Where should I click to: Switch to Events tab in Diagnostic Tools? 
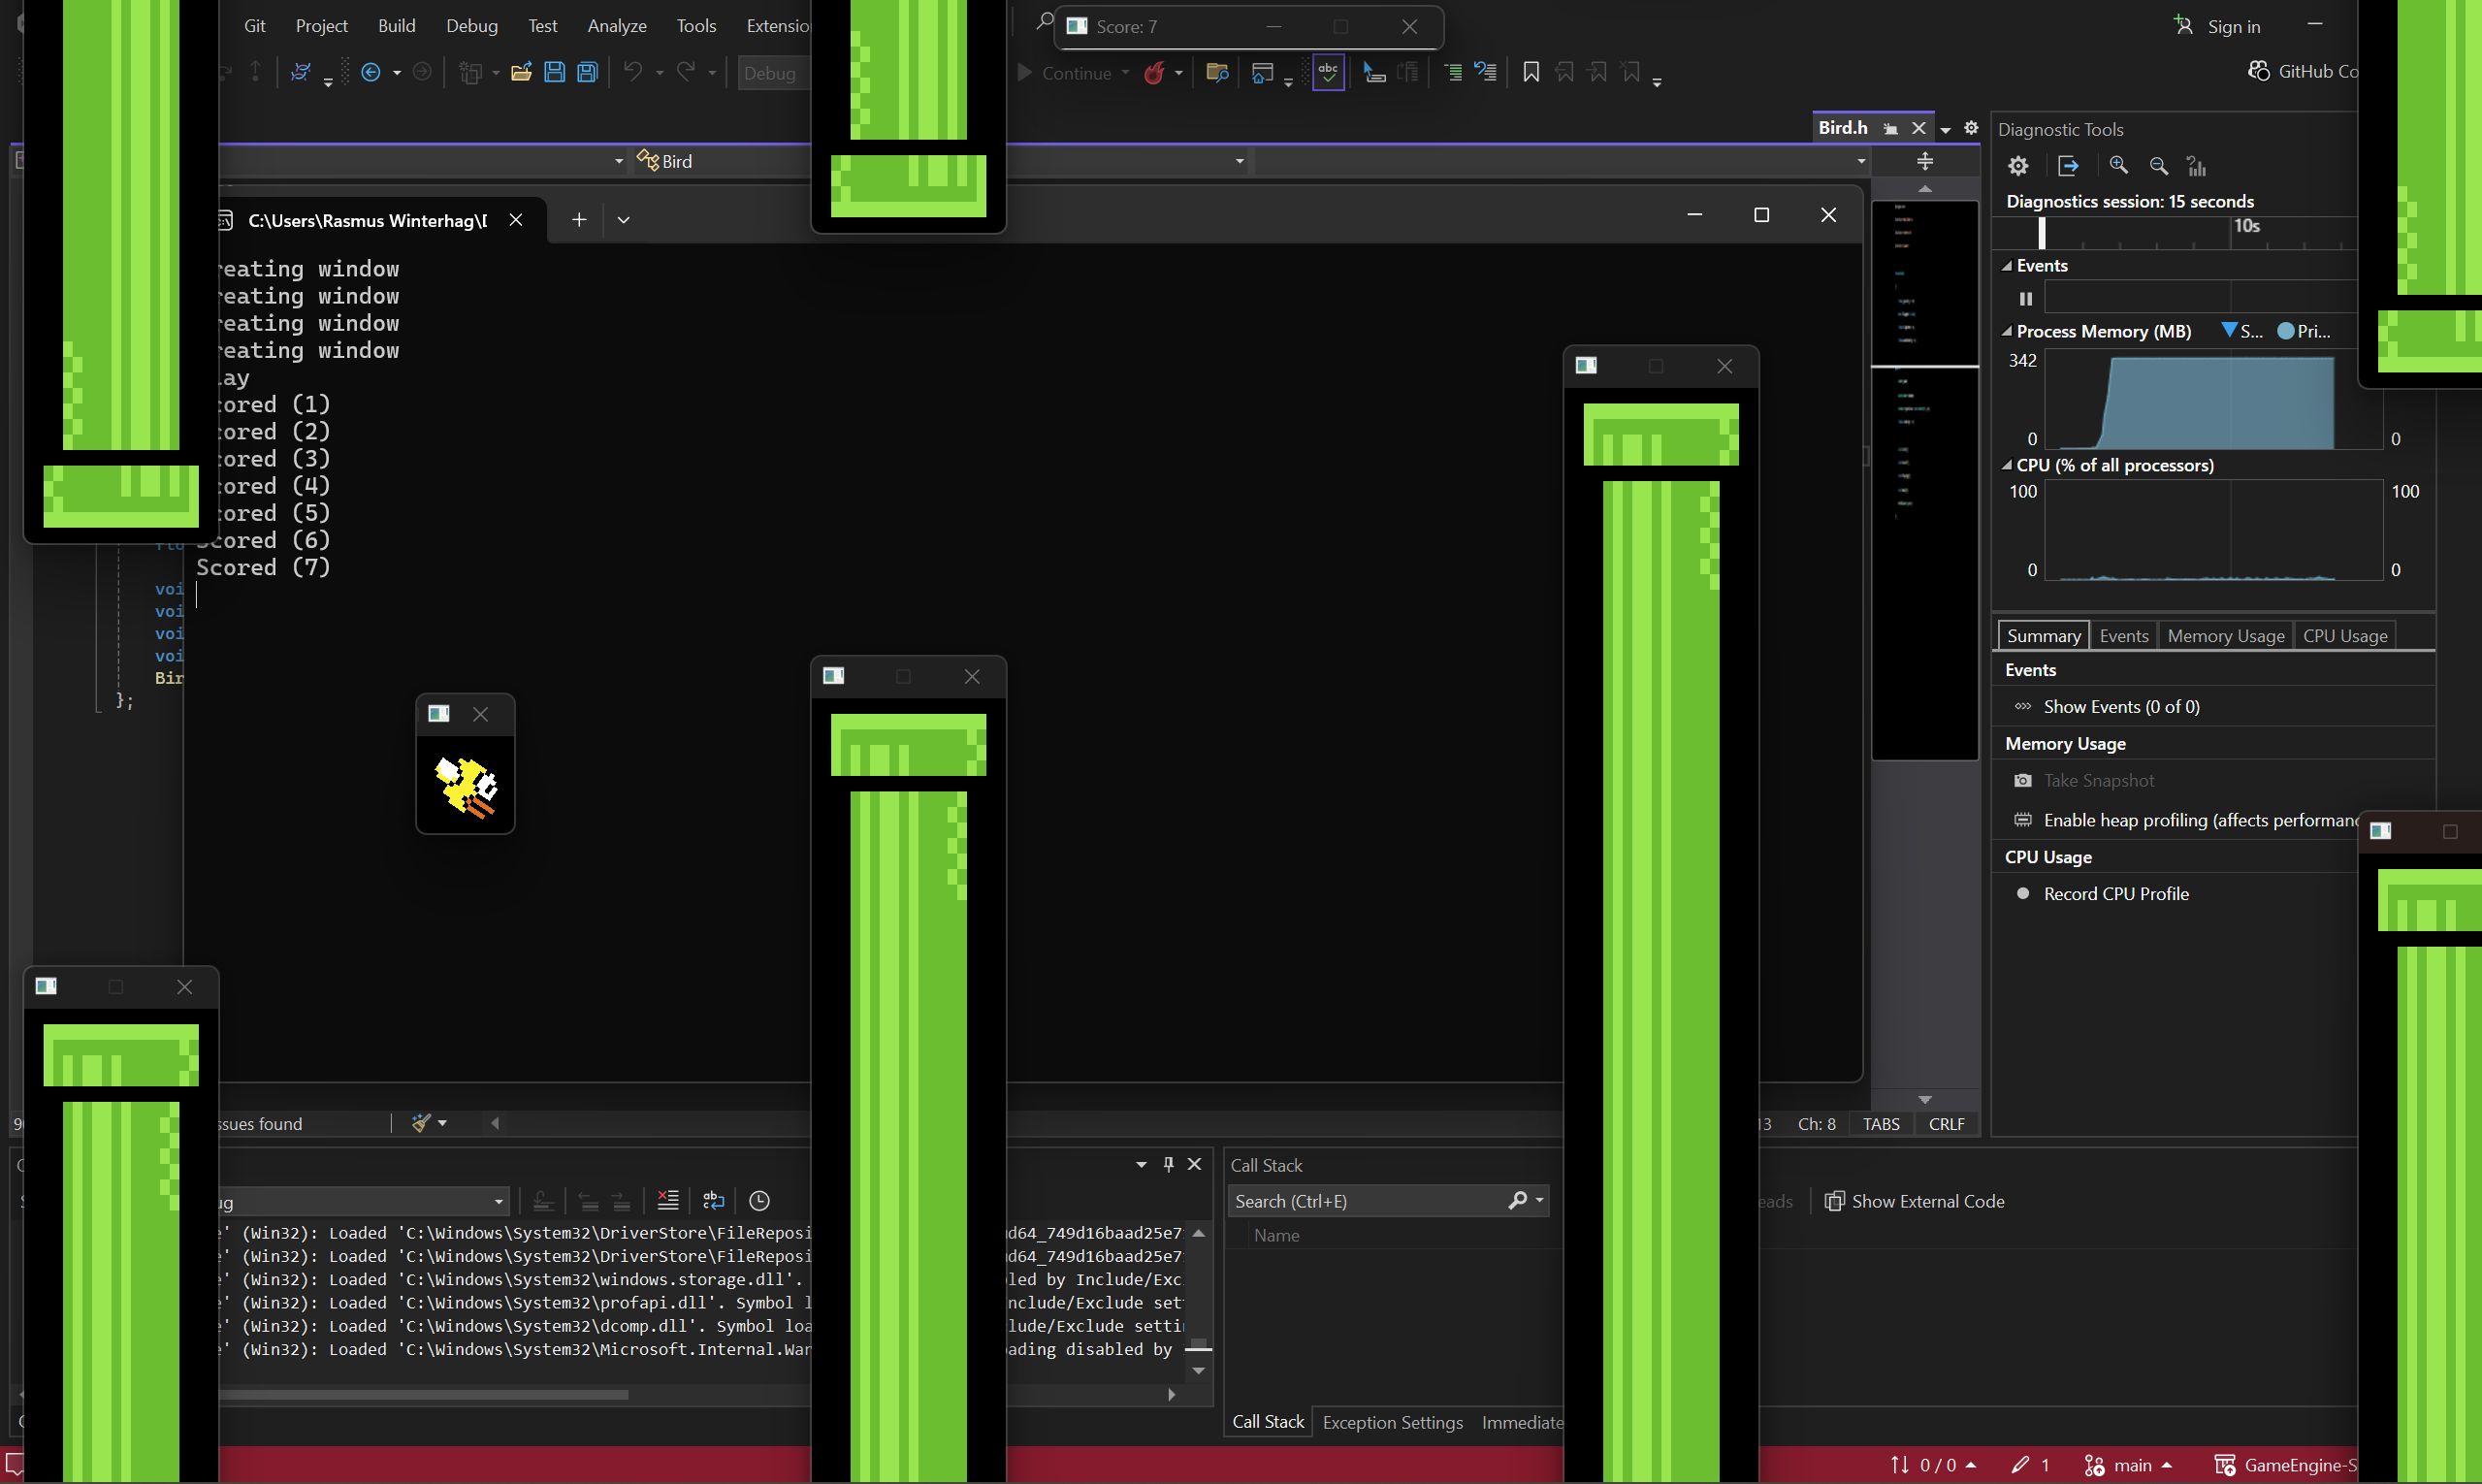tap(2123, 636)
